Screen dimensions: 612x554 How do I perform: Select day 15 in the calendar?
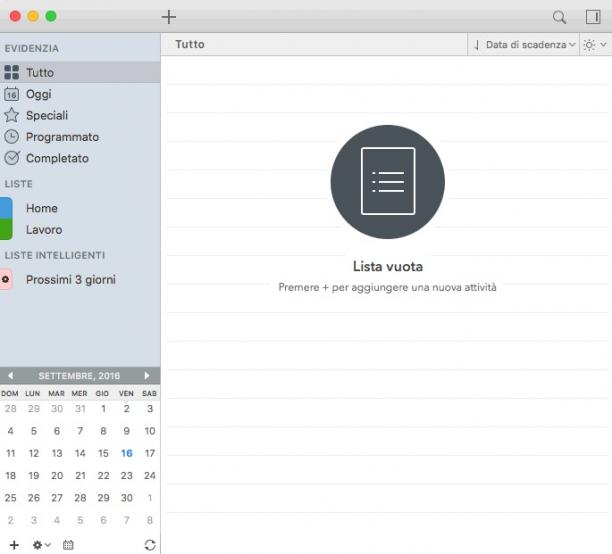(x=103, y=453)
